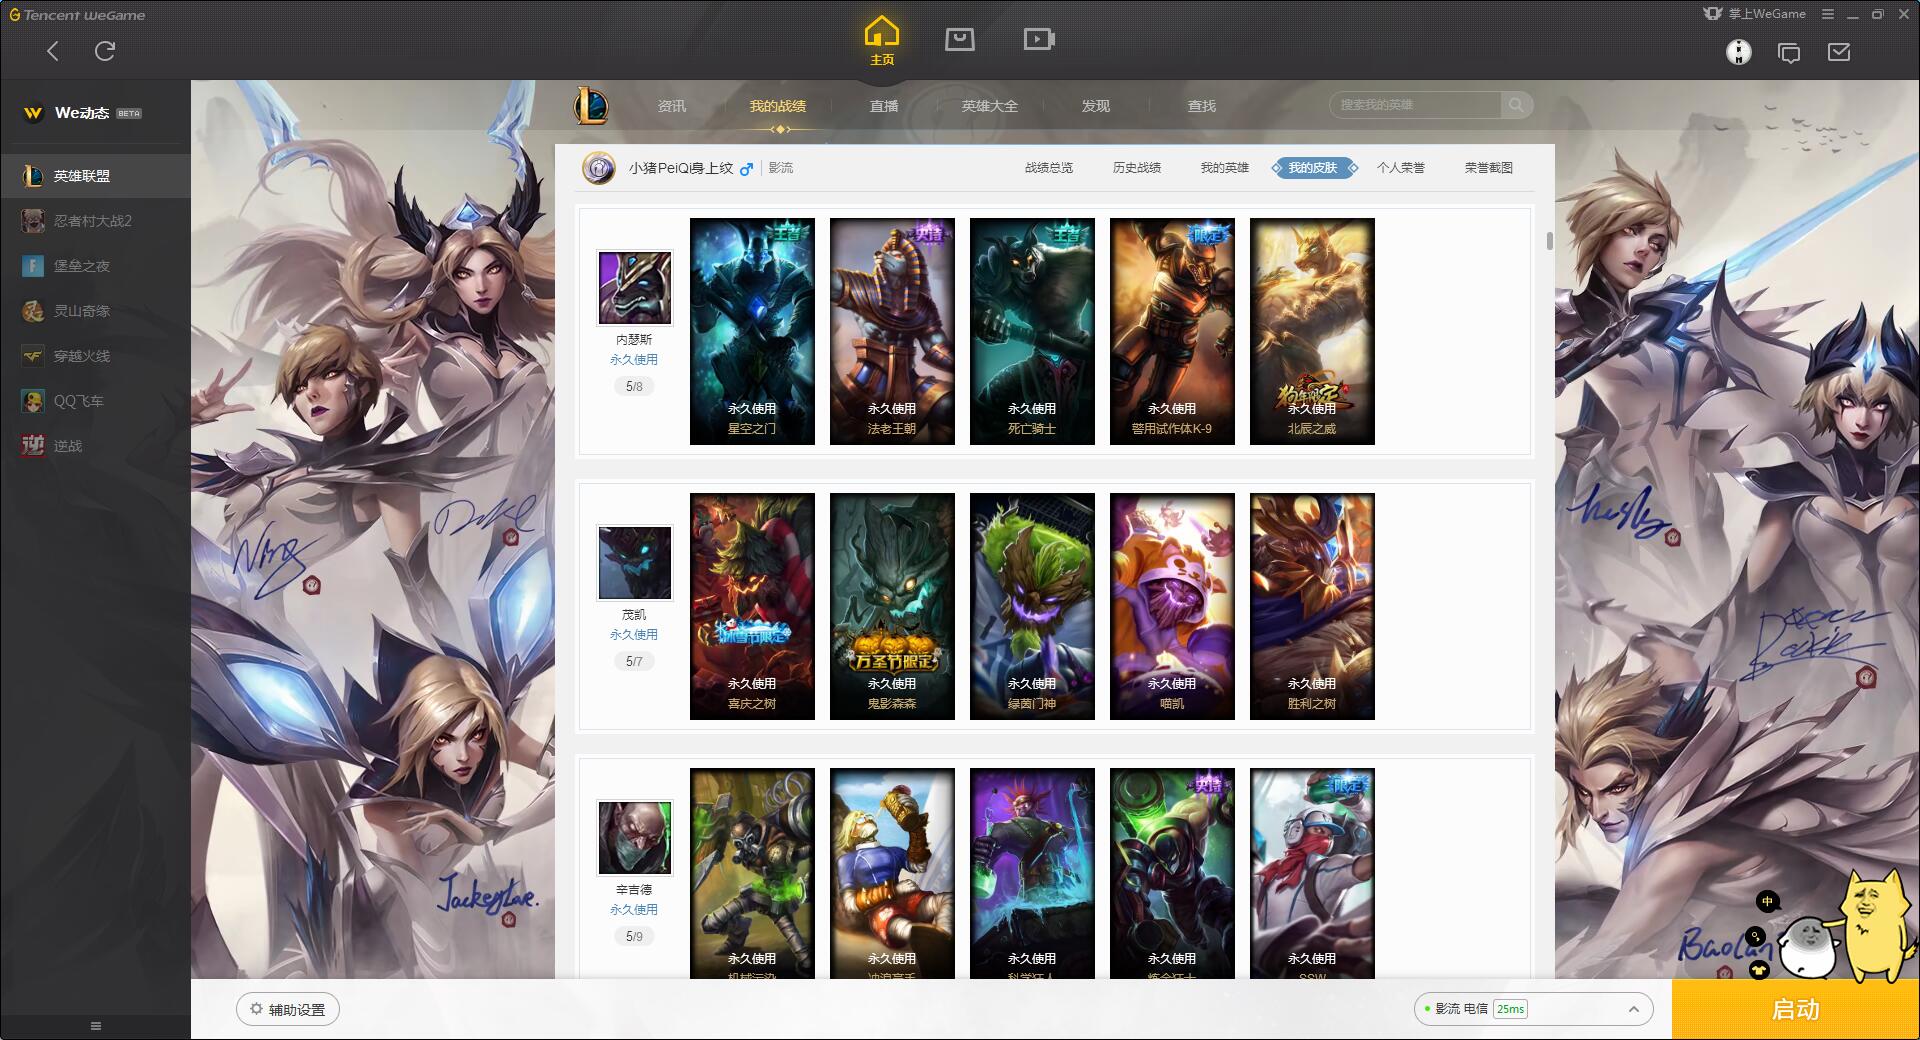Screen dimensions: 1920x1040
Task: Go back with the left arrow icon
Action: click(53, 51)
